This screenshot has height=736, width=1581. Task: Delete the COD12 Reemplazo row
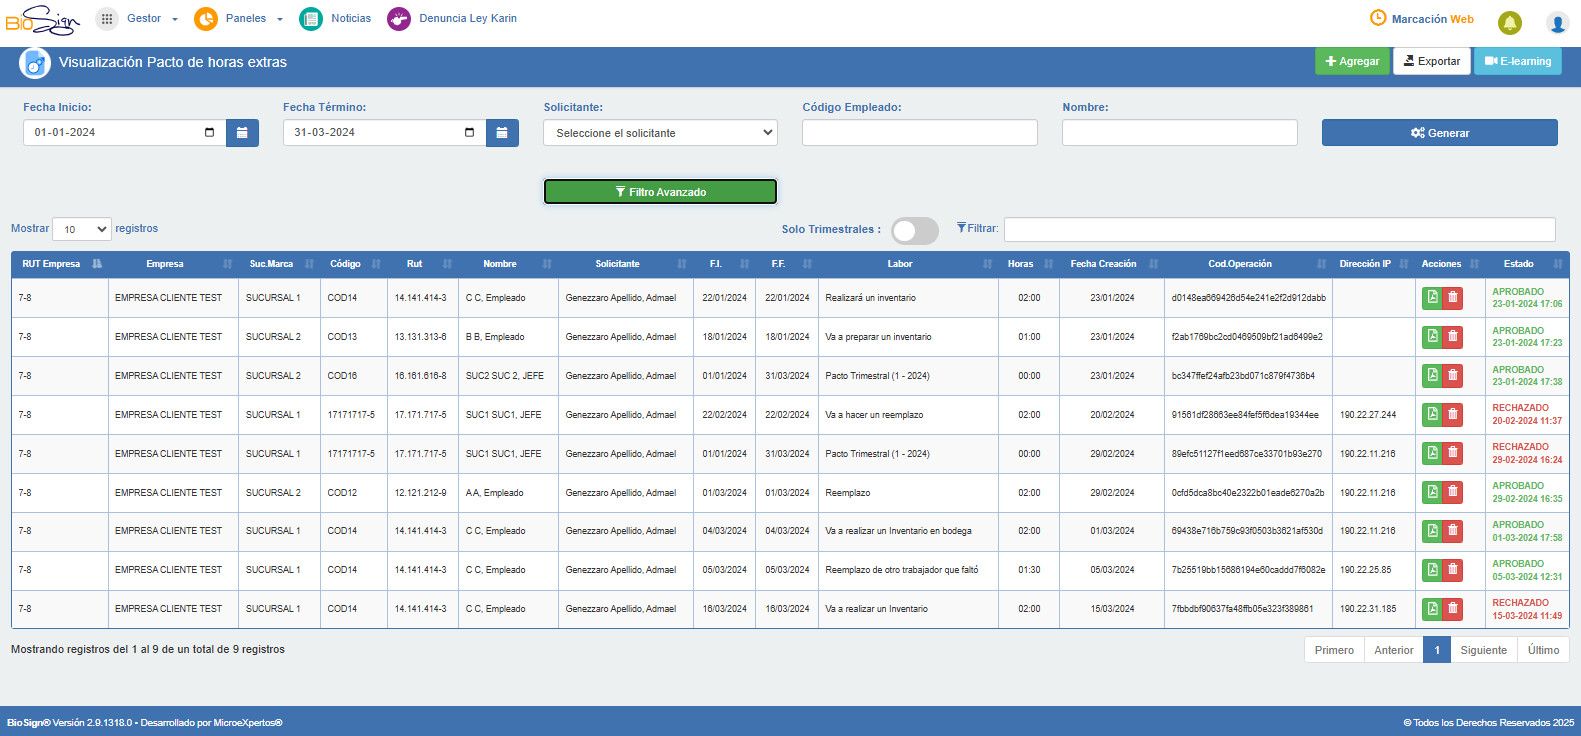1453,492
